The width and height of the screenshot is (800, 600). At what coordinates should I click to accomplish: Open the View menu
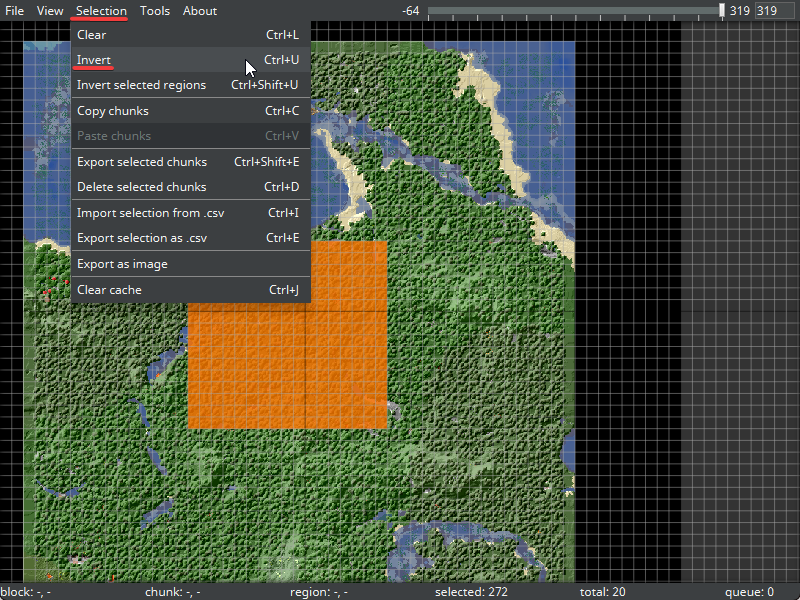click(x=50, y=11)
